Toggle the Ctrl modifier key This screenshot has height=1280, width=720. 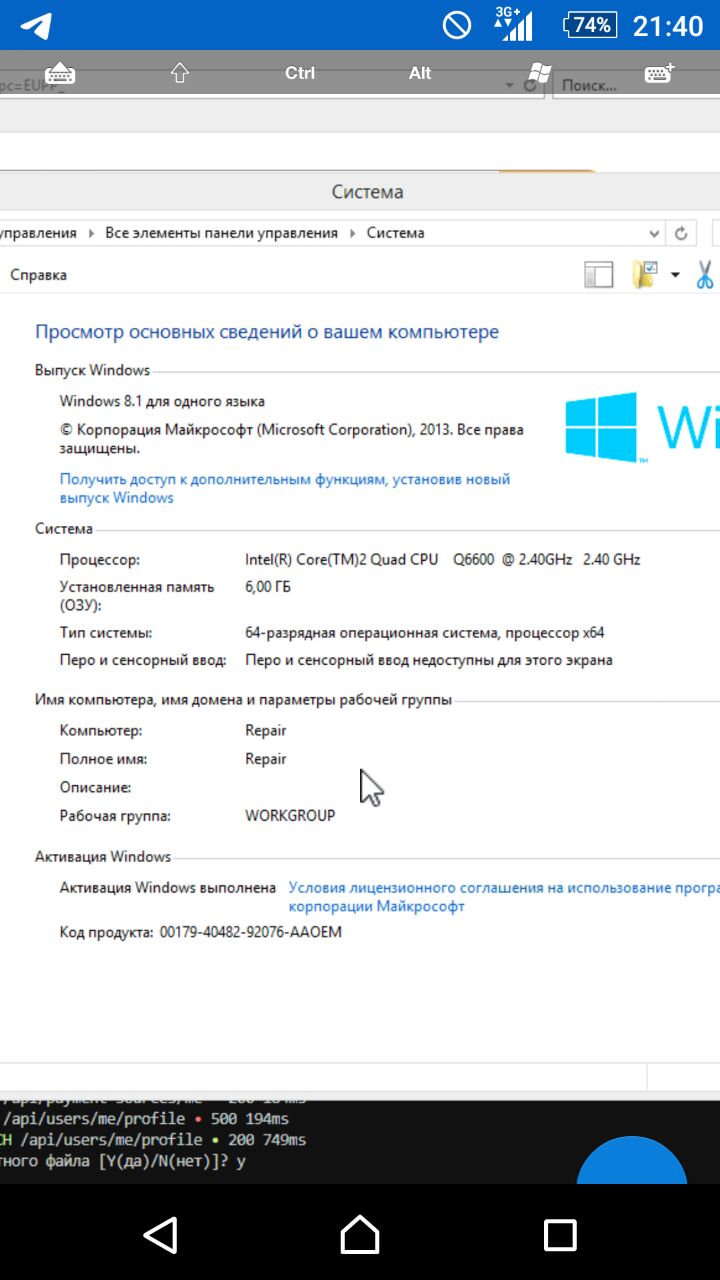[300, 73]
